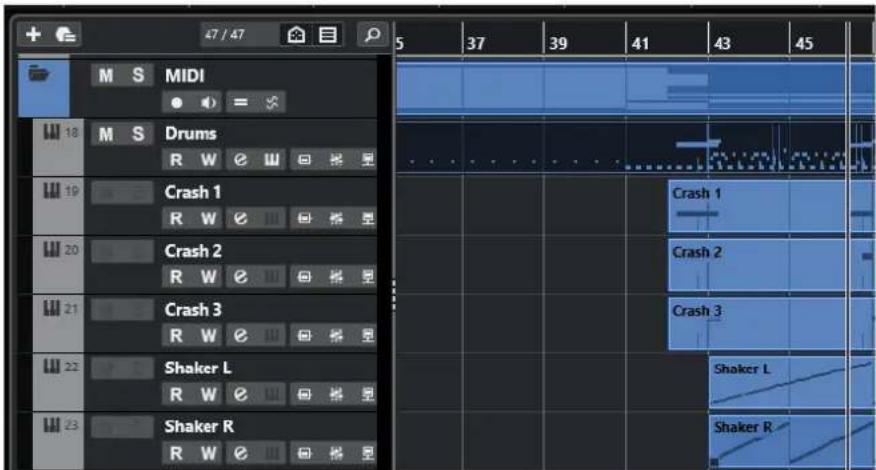Collapse the MIDI folder track icon

coord(39,73)
